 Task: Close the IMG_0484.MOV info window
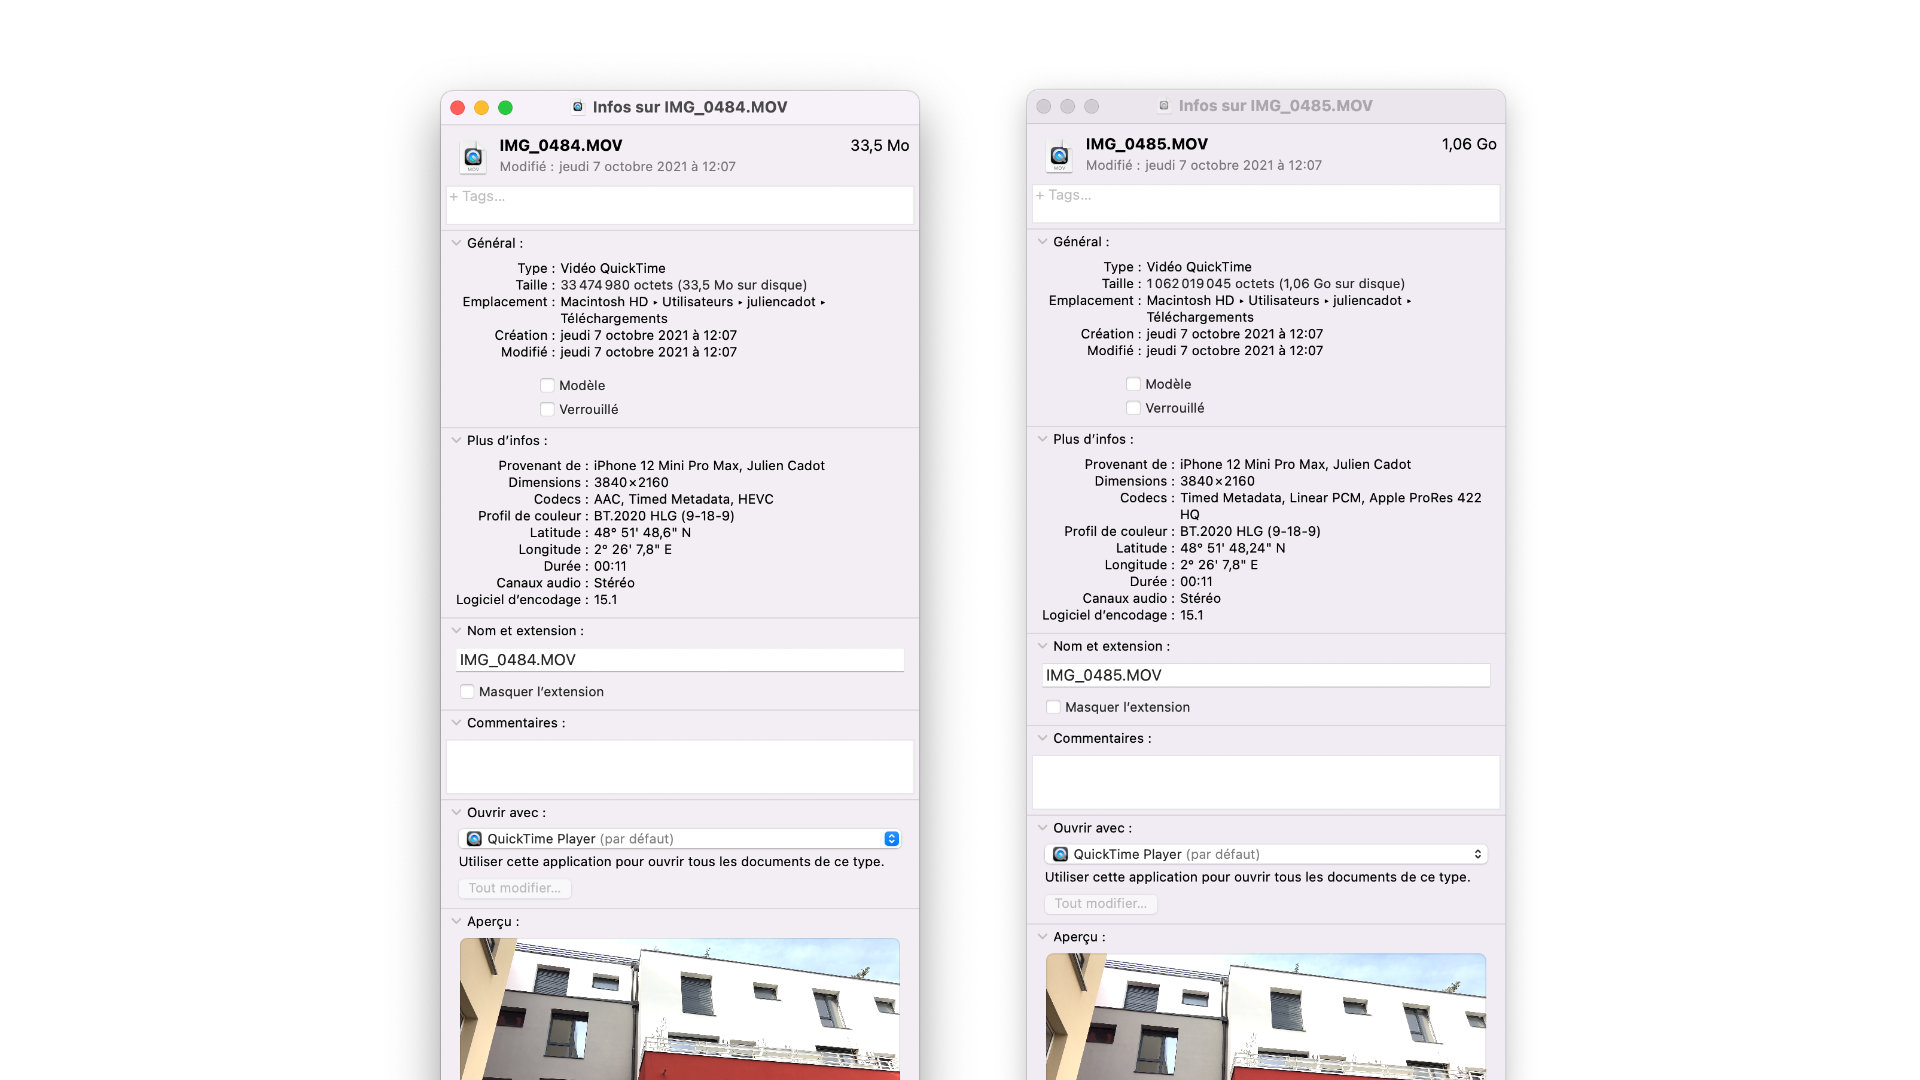tap(458, 108)
